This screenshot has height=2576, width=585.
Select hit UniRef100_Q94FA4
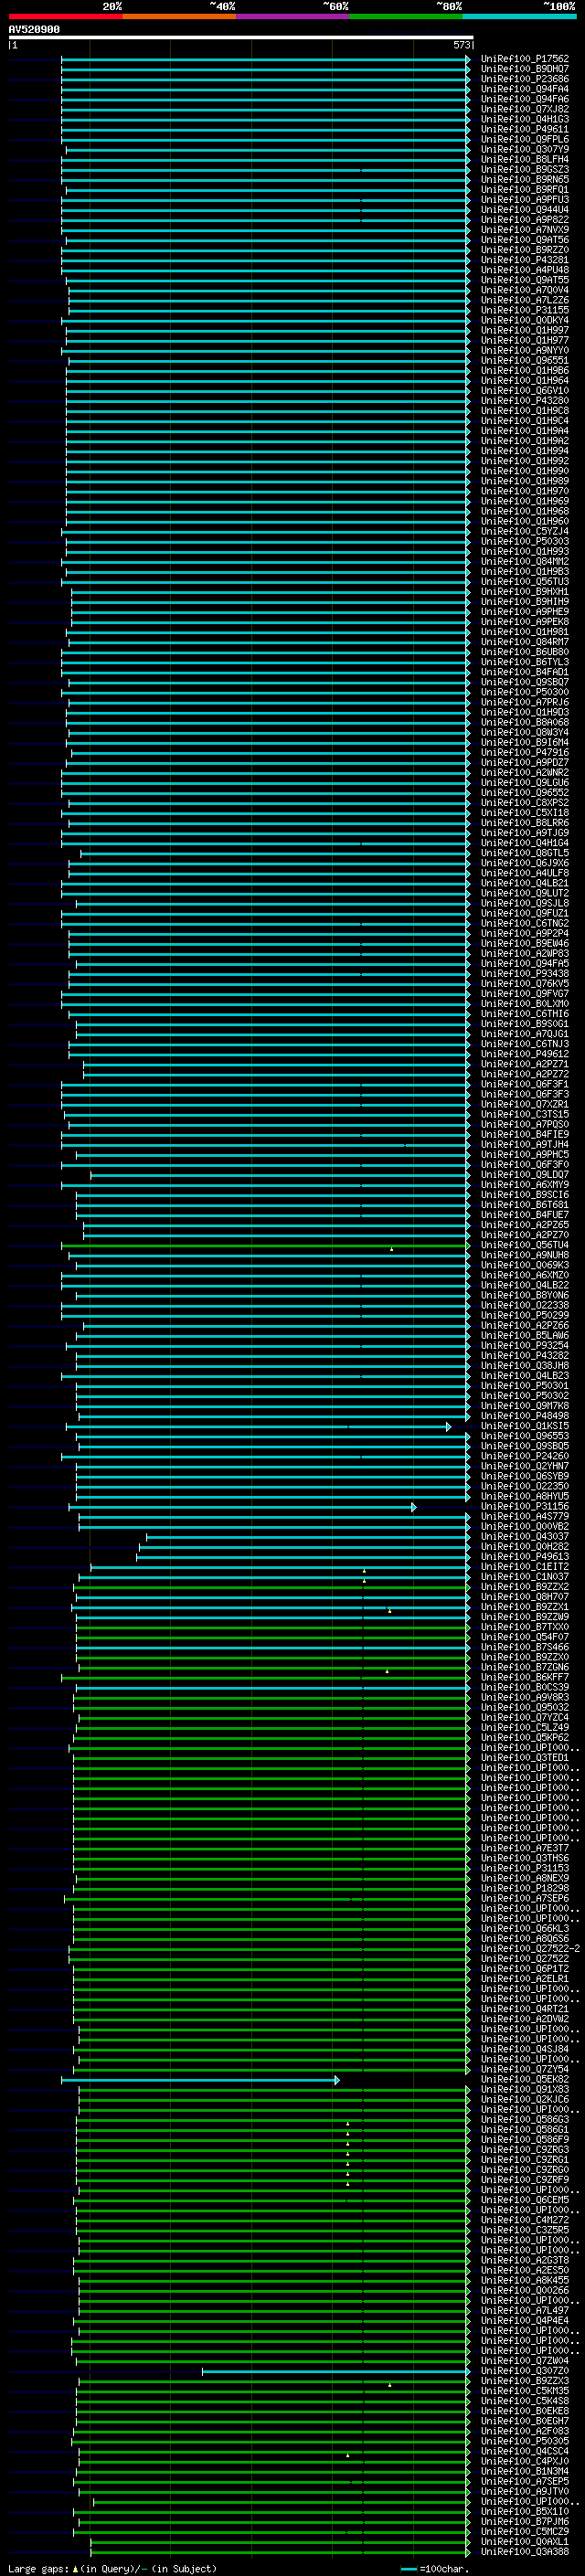pyautogui.click(x=524, y=89)
